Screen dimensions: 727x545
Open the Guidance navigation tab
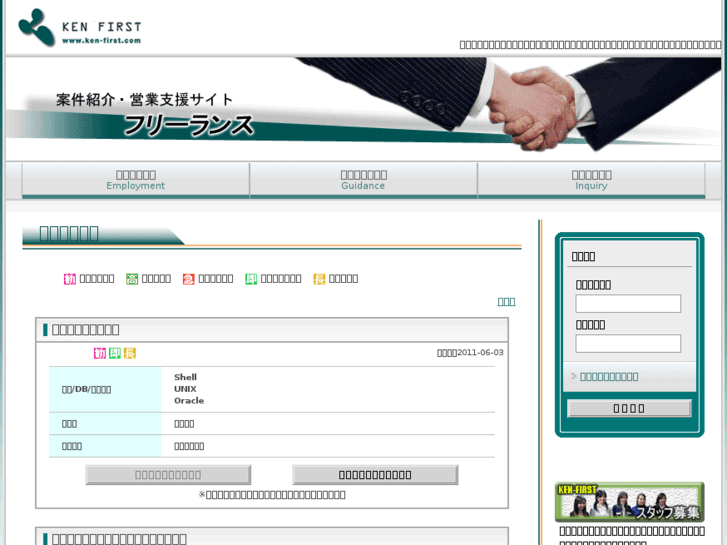(x=363, y=180)
